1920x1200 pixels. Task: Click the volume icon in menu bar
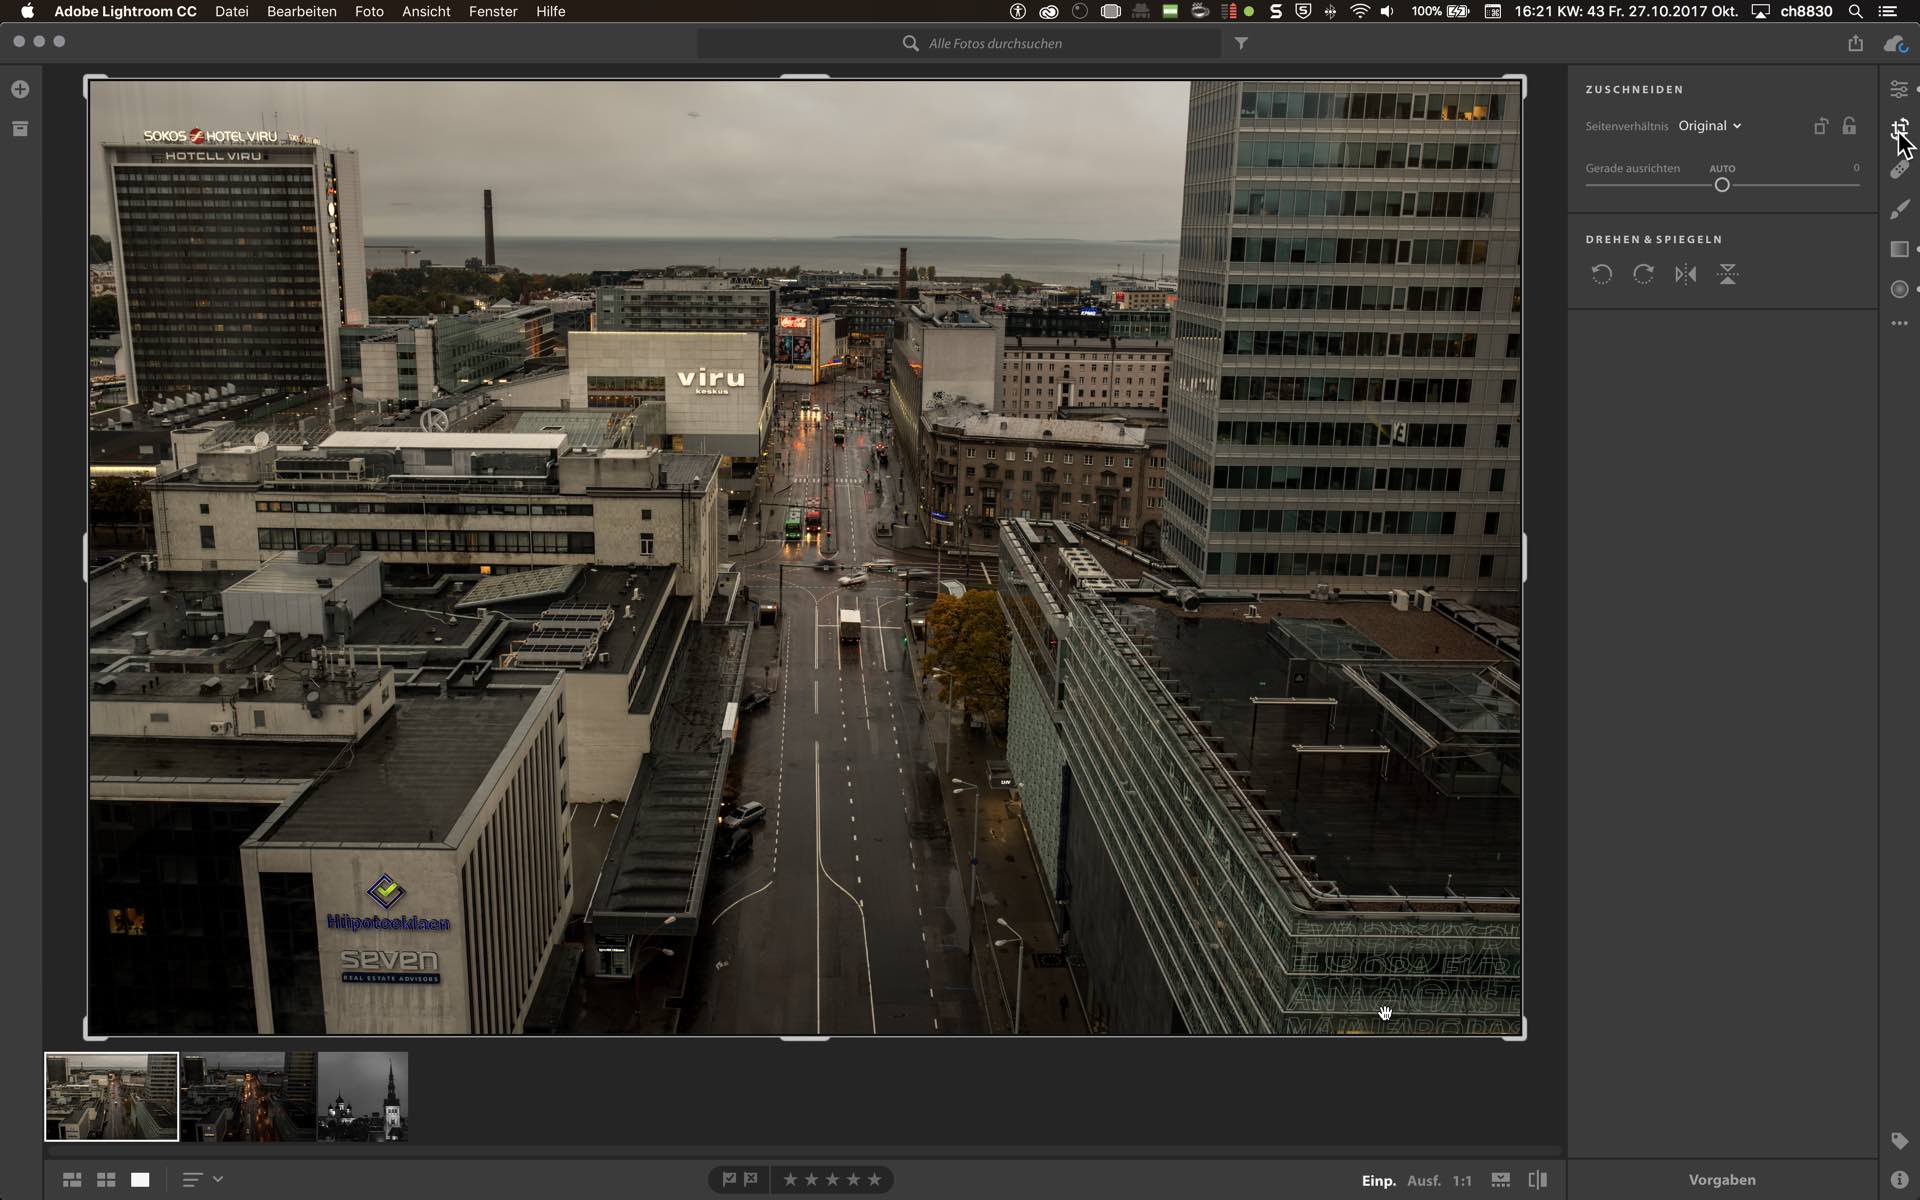[1387, 11]
